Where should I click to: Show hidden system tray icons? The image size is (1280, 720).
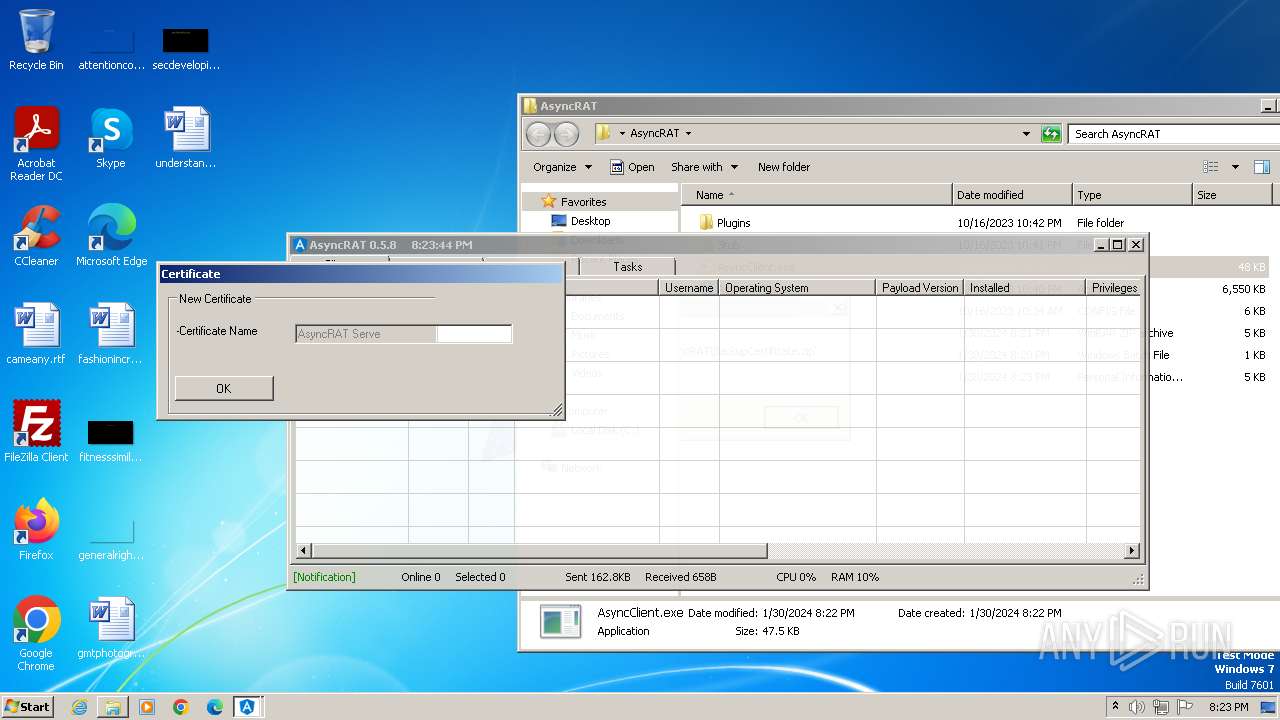[1115, 707]
